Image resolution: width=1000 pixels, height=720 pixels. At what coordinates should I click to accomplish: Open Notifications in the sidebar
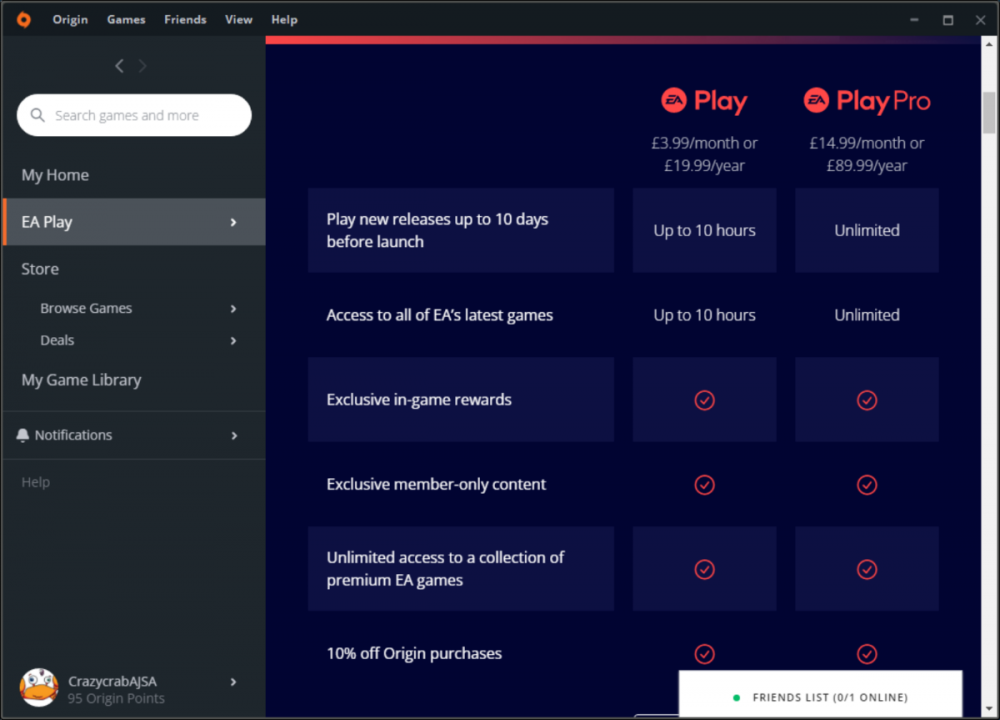(x=73, y=435)
